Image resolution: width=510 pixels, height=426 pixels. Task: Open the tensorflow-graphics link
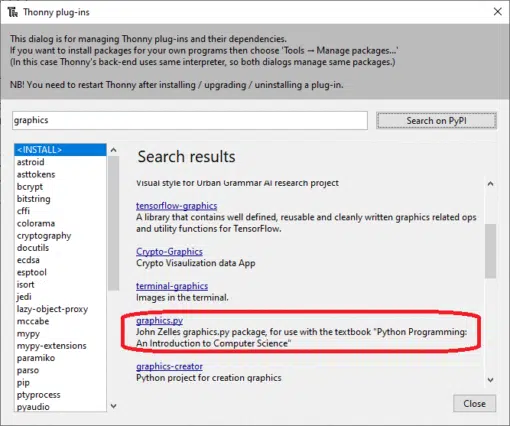(x=176, y=206)
